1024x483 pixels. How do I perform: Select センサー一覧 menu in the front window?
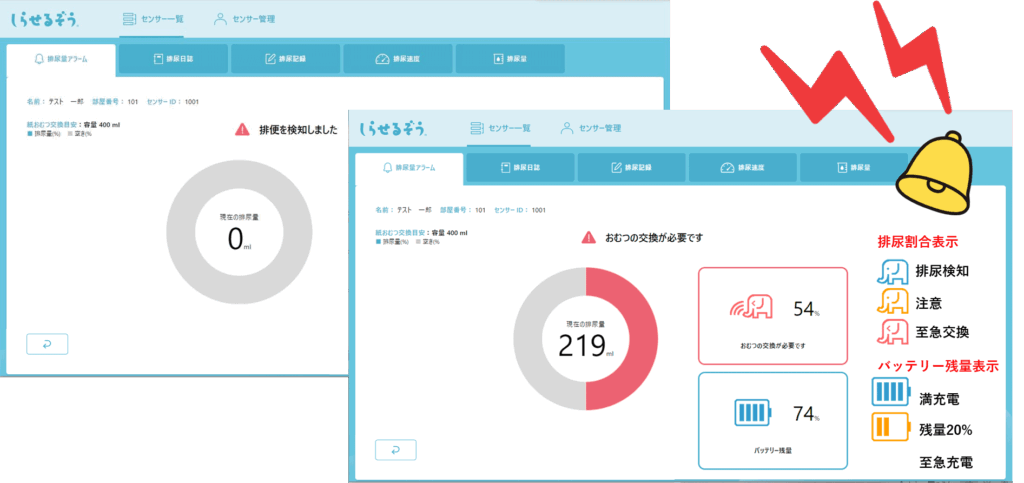click(500, 128)
